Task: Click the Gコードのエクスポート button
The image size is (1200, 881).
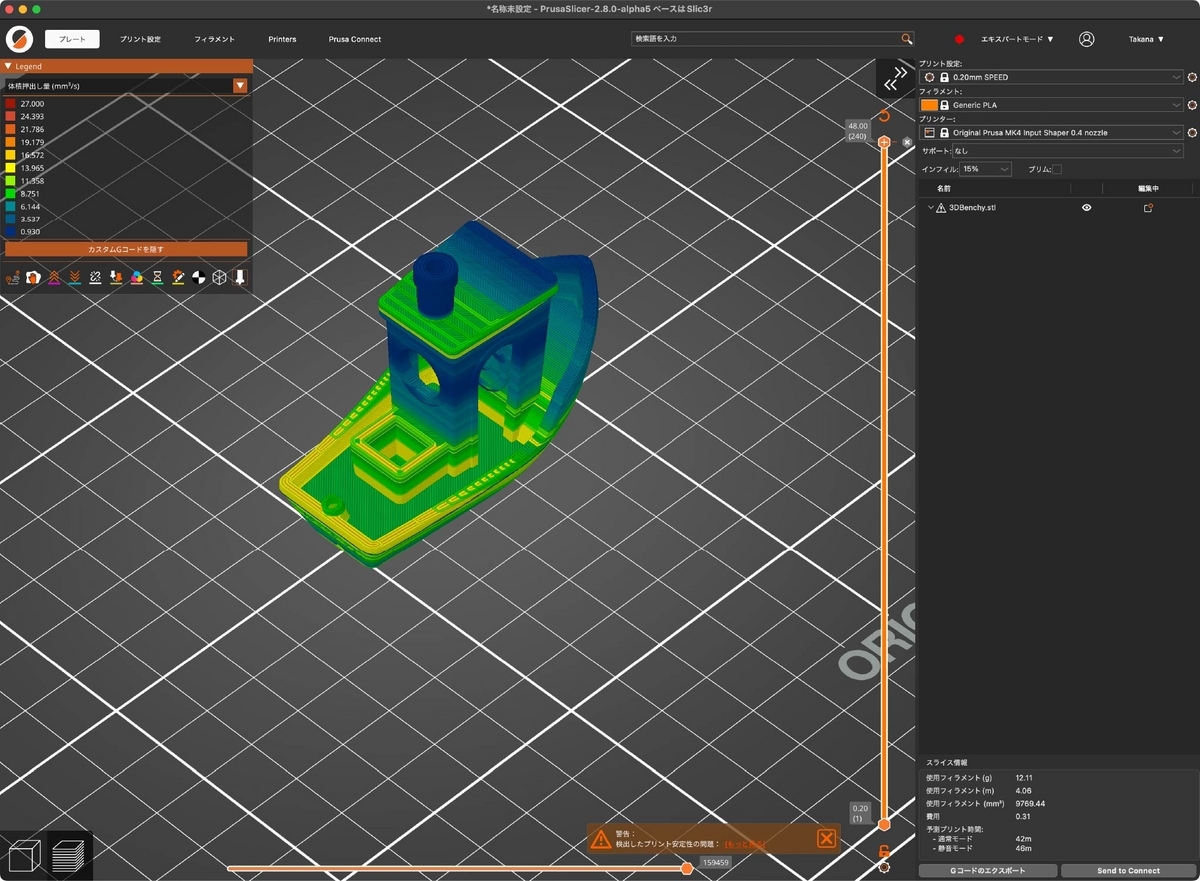Action: click(x=987, y=870)
